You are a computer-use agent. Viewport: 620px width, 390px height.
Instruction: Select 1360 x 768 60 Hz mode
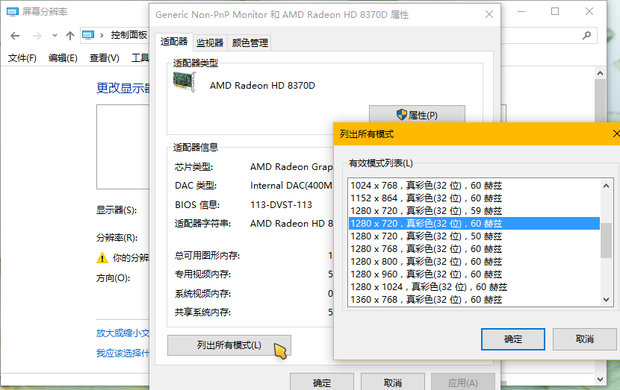[x=474, y=299]
